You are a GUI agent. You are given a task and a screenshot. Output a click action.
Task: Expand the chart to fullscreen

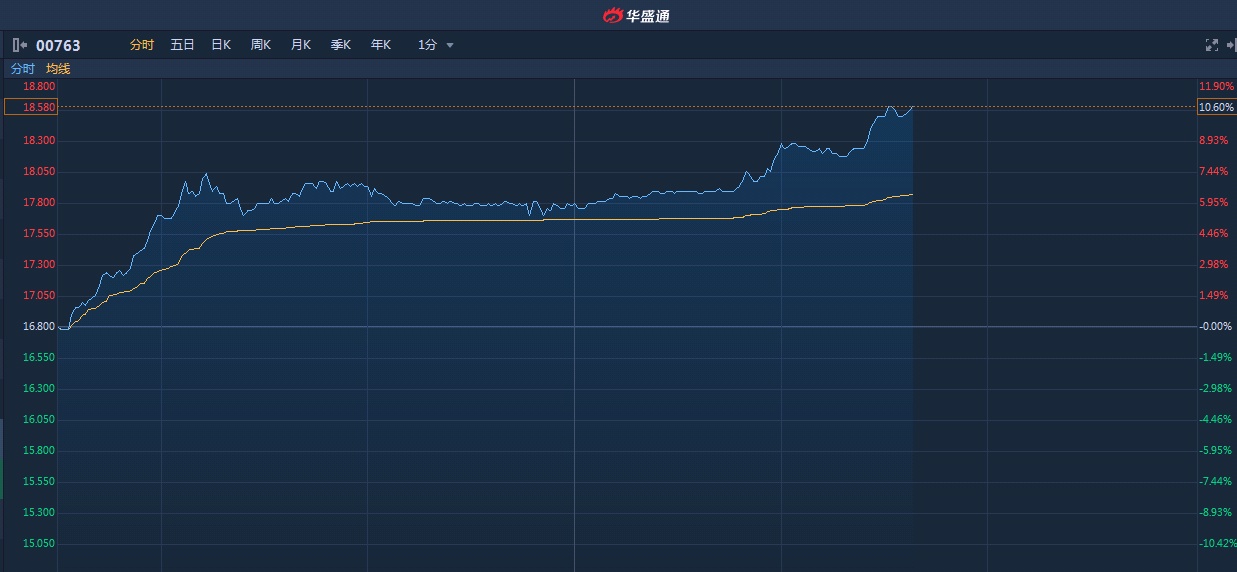point(1212,45)
